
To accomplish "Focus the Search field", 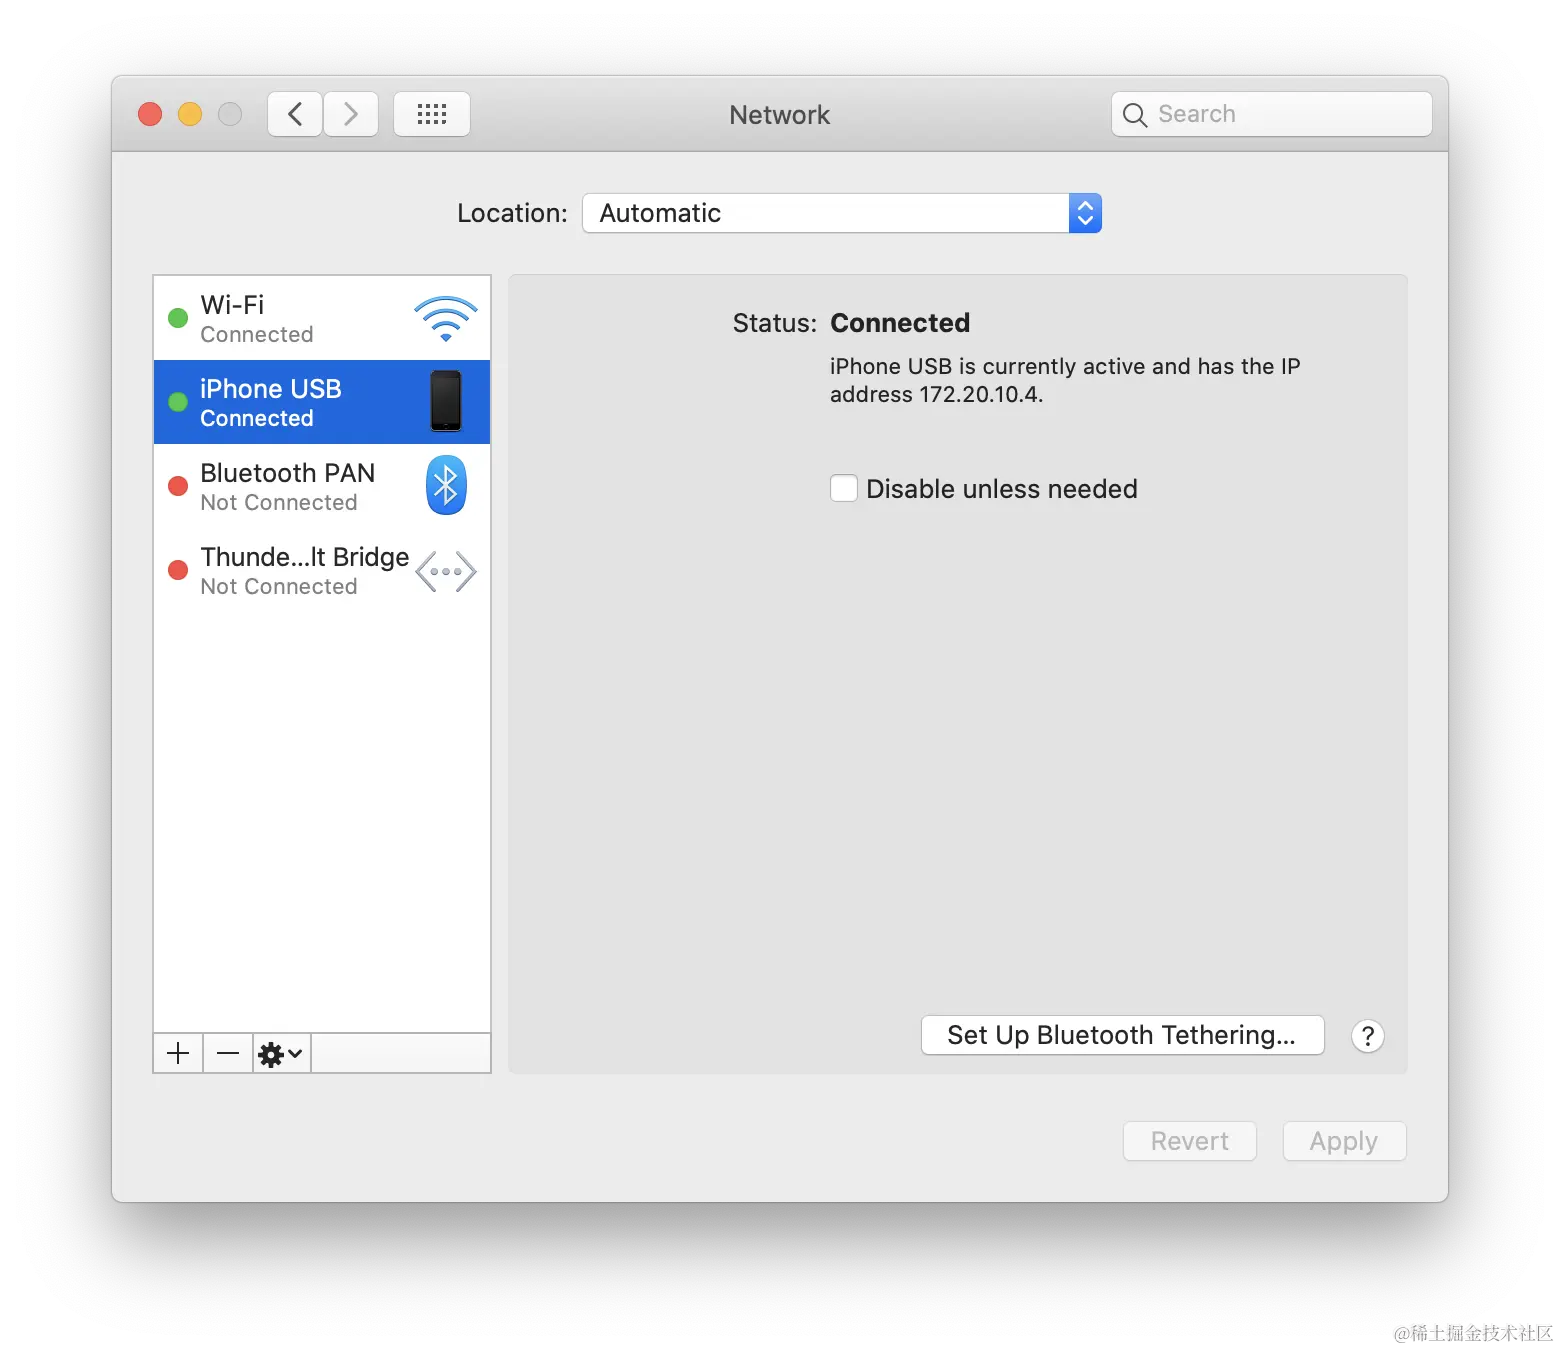I will [1272, 114].
